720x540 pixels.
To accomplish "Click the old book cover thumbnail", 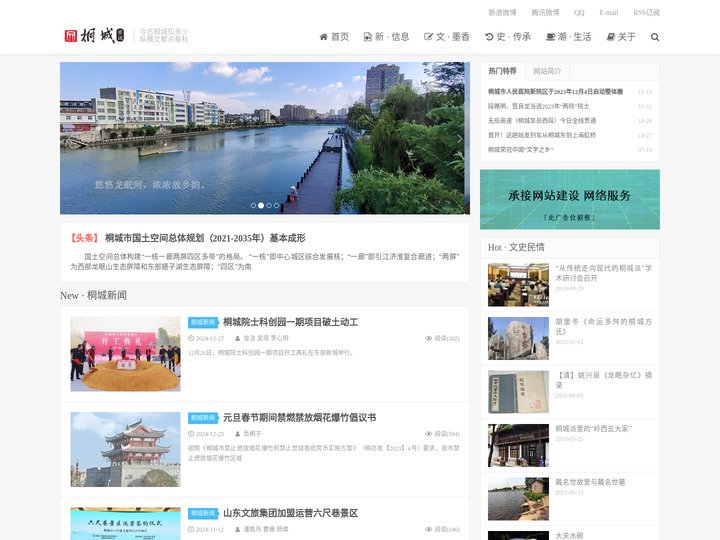I will (518, 392).
